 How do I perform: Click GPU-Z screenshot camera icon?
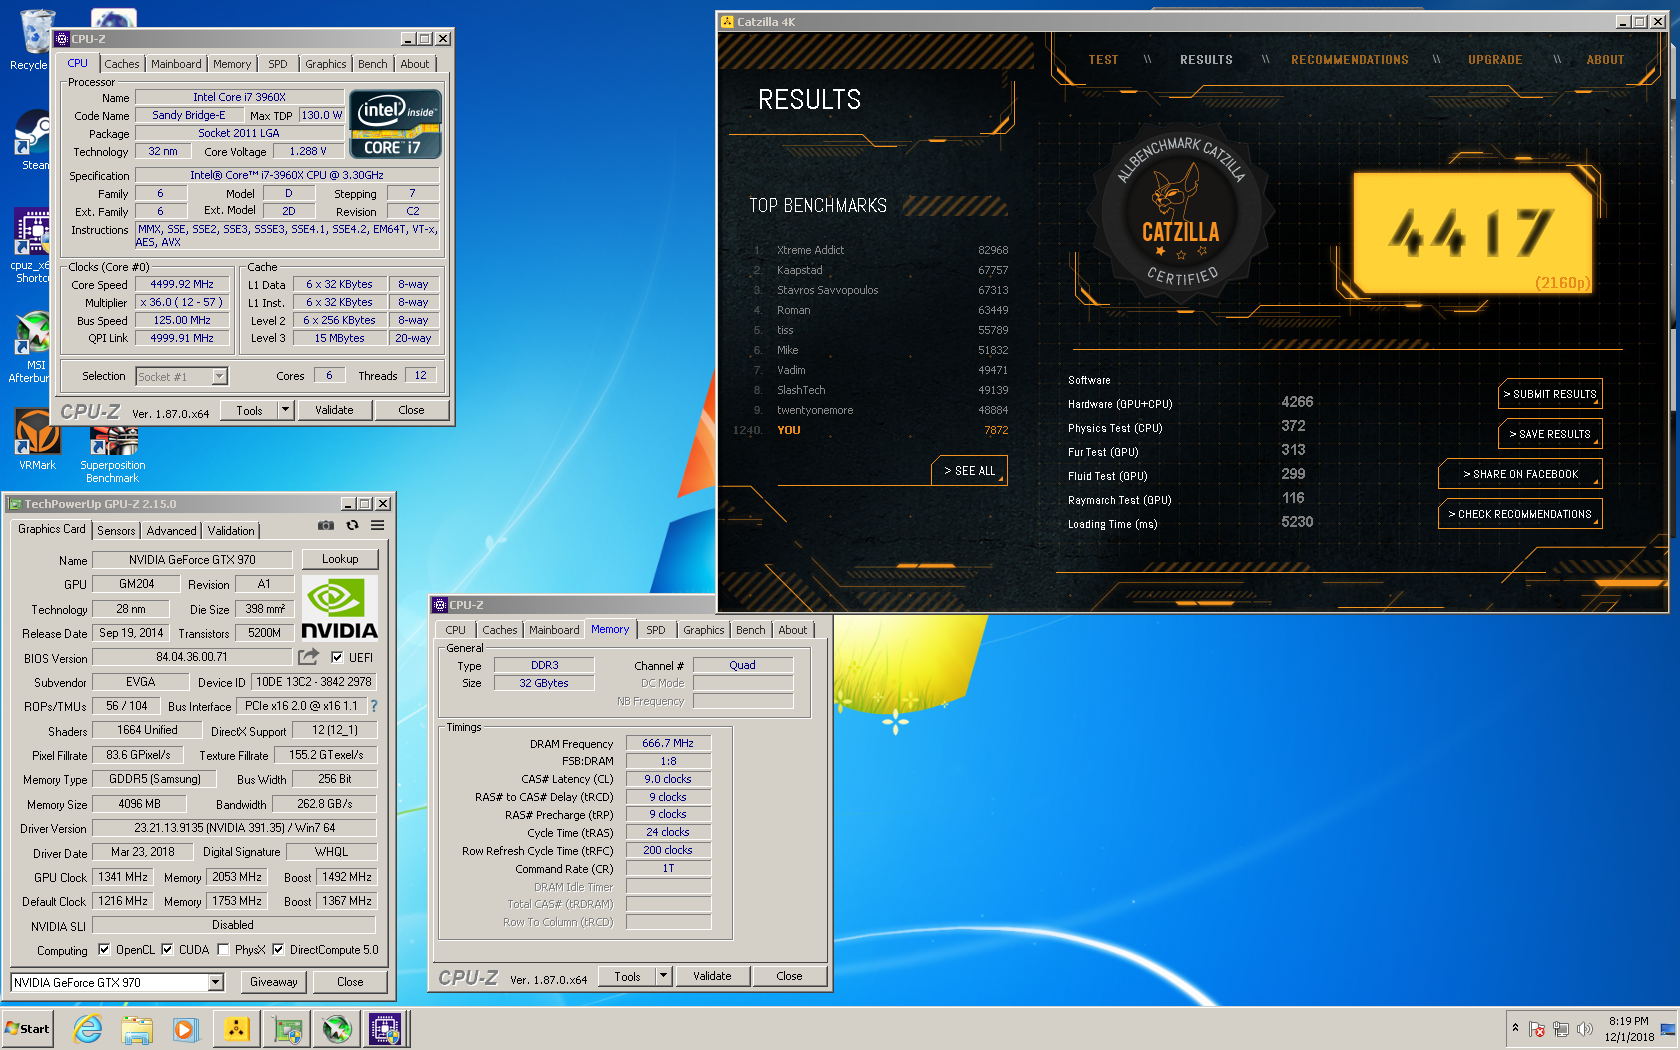(x=326, y=525)
